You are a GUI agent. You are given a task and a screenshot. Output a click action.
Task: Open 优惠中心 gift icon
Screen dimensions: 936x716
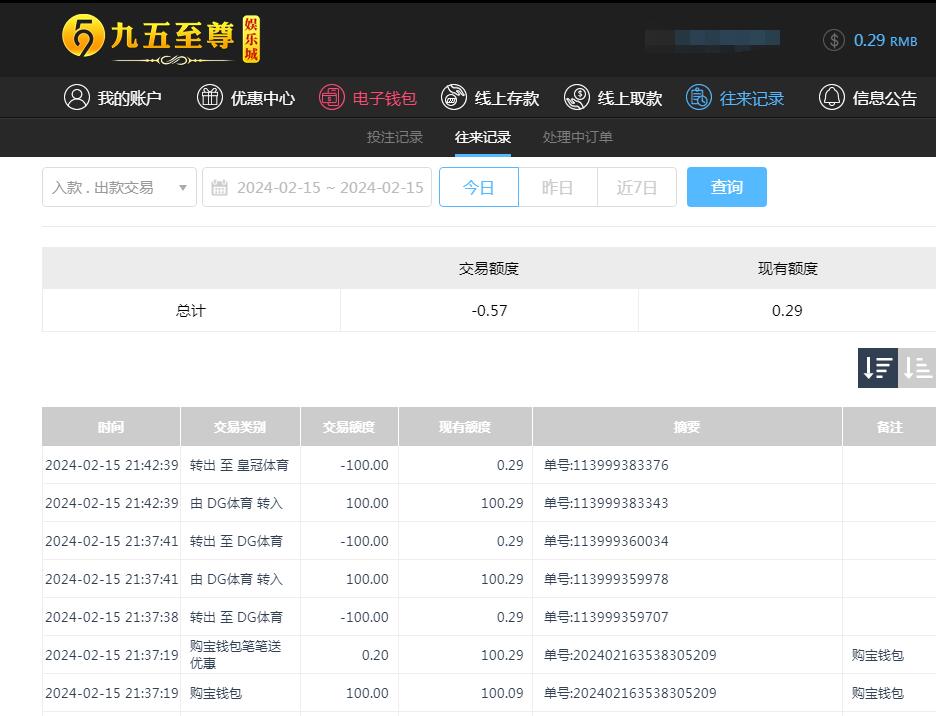click(x=209, y=97)
